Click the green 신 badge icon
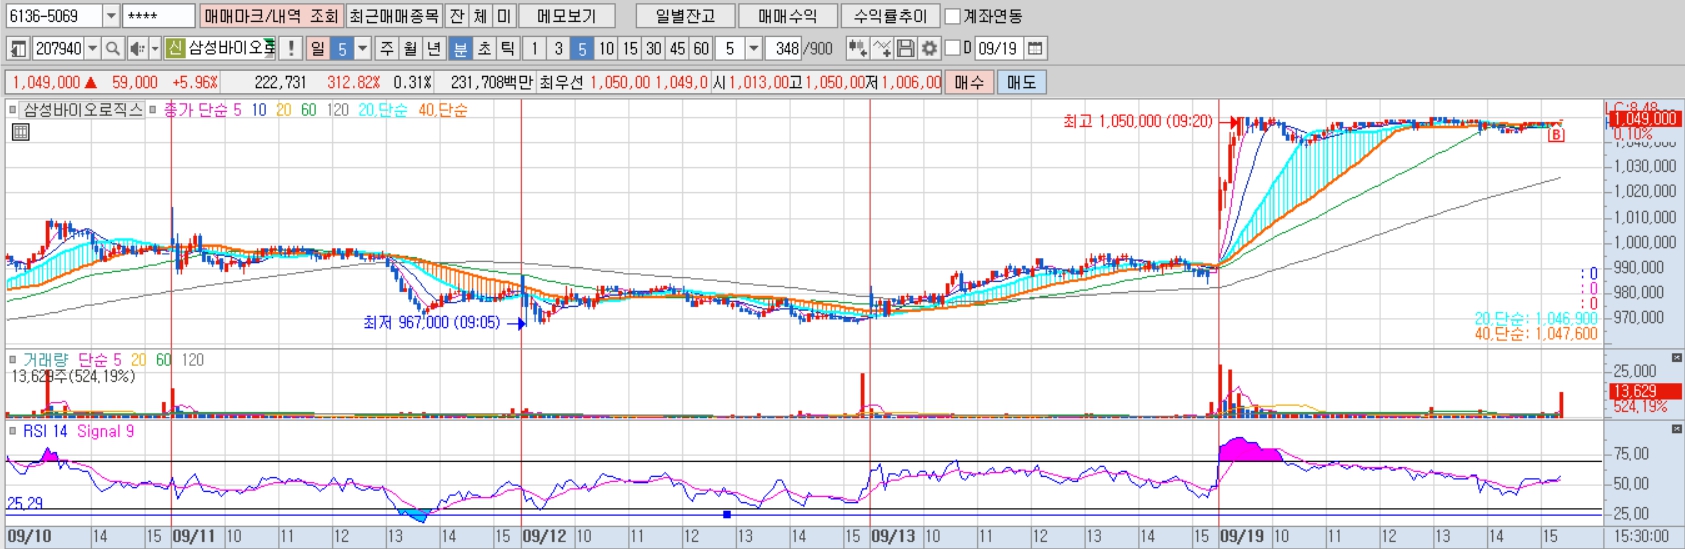This screenshot has height=549, width=1685. click(176, 48)
